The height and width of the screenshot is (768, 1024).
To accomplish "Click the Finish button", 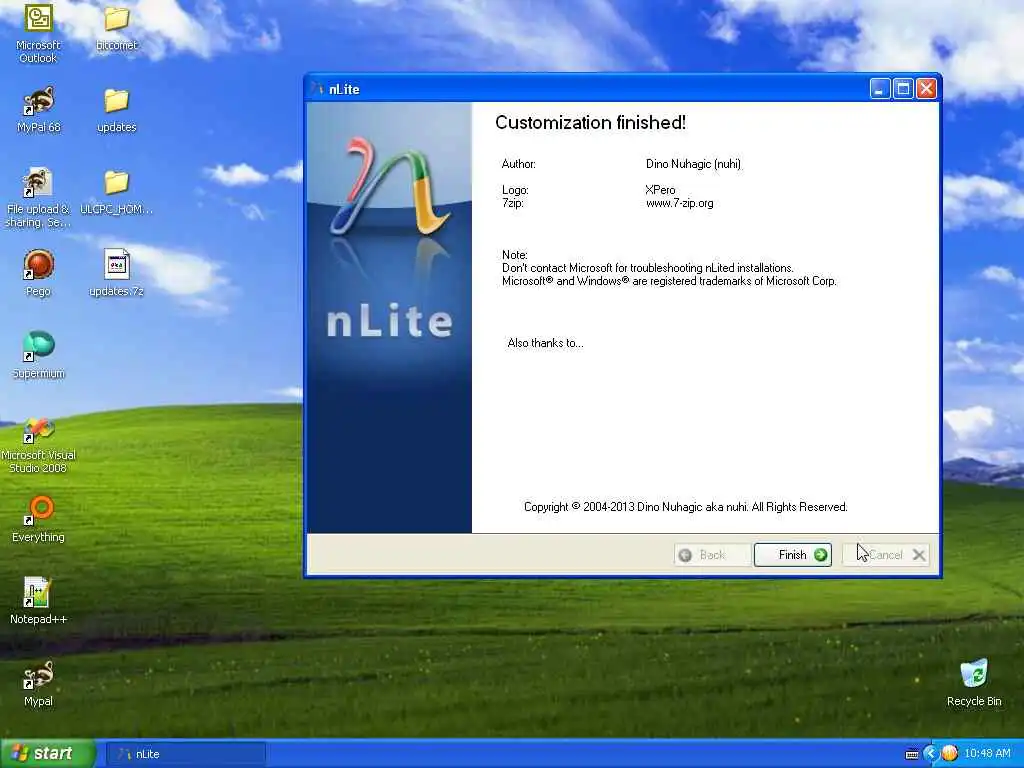I will (793, 554).
